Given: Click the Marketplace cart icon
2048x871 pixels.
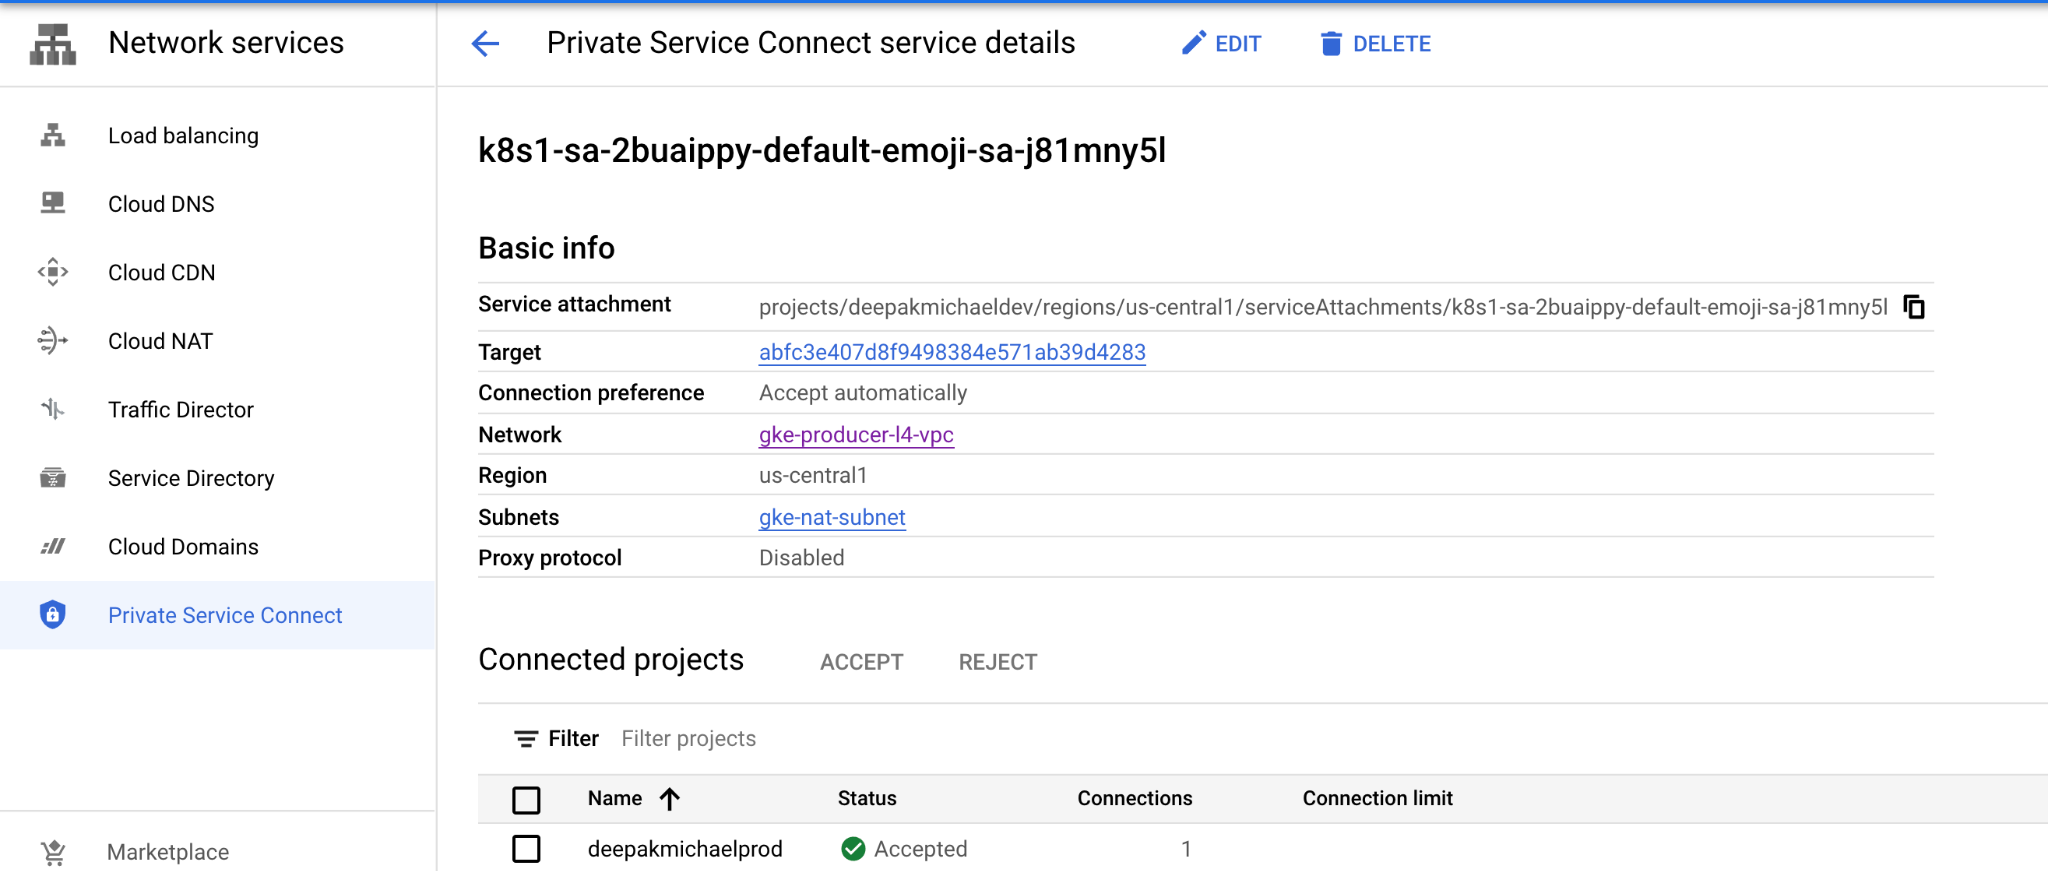Looking at the screenshot, I should tap(53, 852).
